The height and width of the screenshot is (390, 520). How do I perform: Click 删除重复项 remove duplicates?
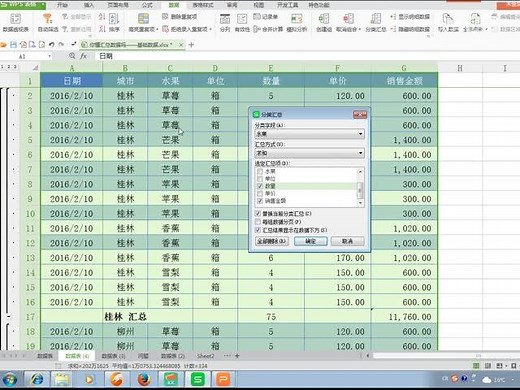point(179,17)
